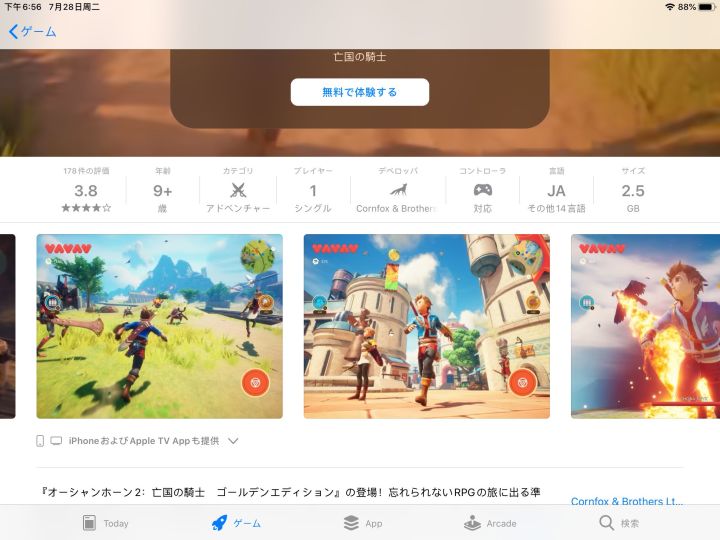Viewport: 720px width, 540px height.
Task: Open the castle town screenshot
Action: (427, 326)
